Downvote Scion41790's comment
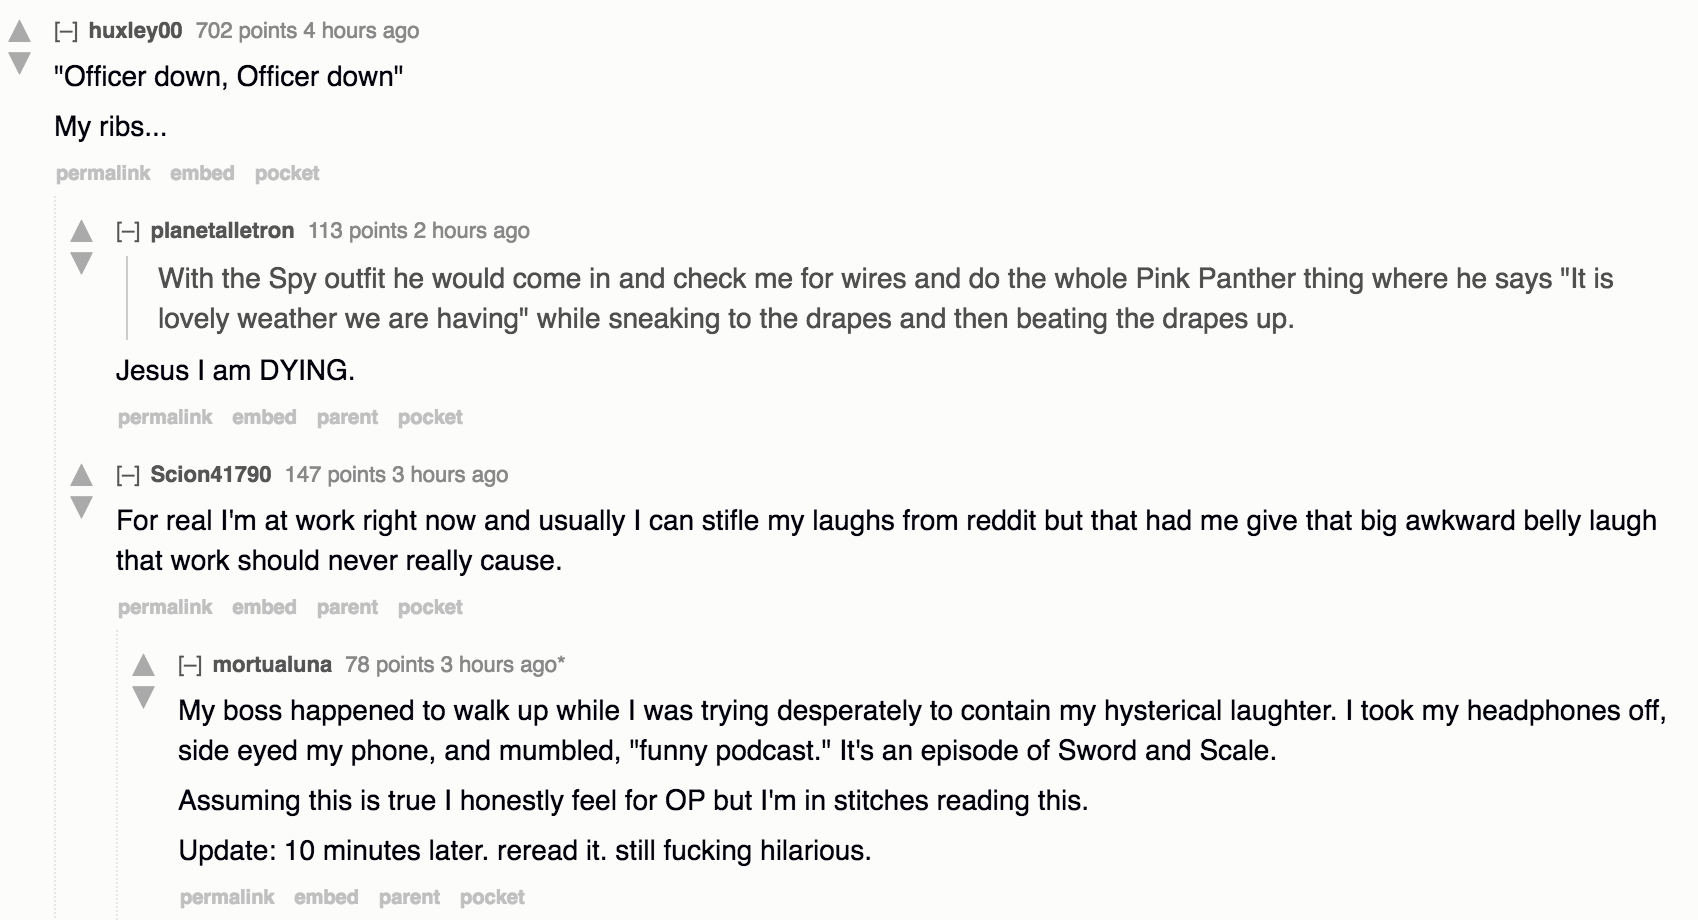Image resolution: width=1698 pixels, height=920 pixels. pyautogui.click(x=81, y=508)
